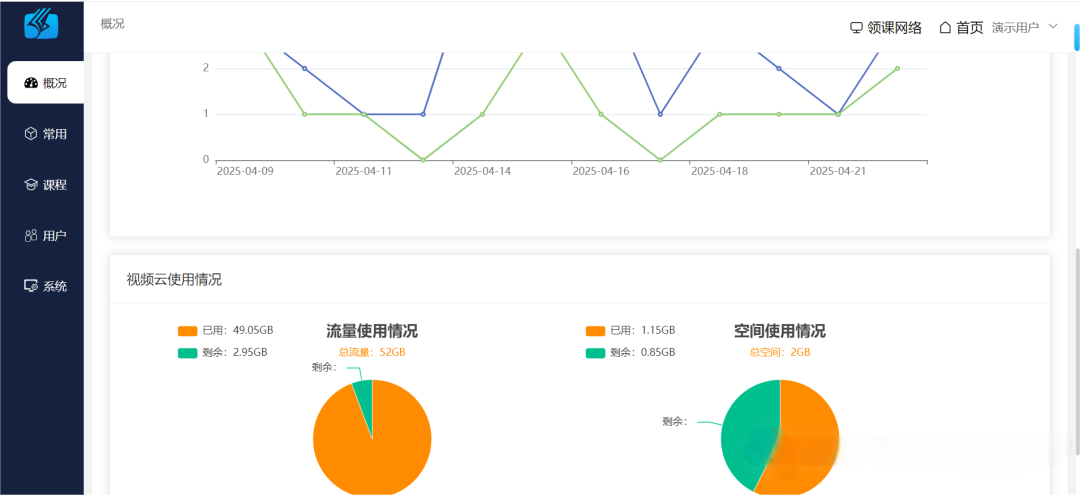This screenshot has height=495, width=1080.
Task: Open the 系统 sidebar menu
Action: [45, 286]
